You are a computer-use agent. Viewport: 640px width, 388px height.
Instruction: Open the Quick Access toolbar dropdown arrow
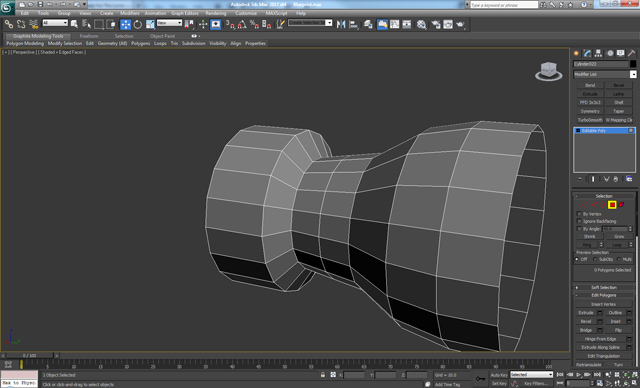[x=84, y=4]
